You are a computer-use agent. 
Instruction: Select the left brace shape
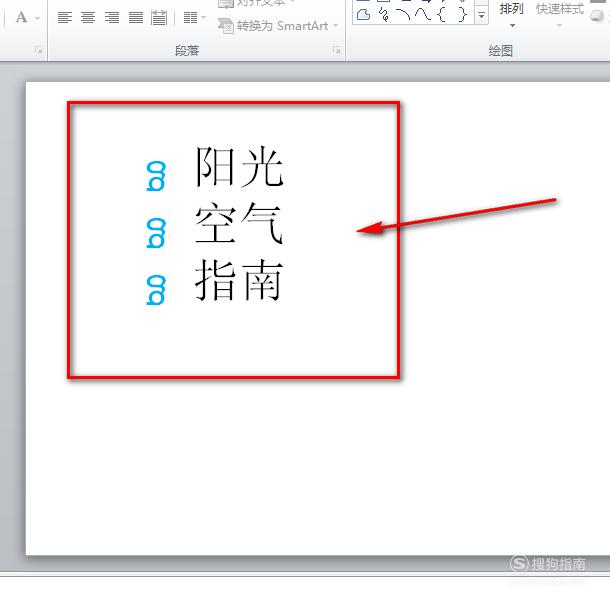pyautogui.click(x=441, y=15)
